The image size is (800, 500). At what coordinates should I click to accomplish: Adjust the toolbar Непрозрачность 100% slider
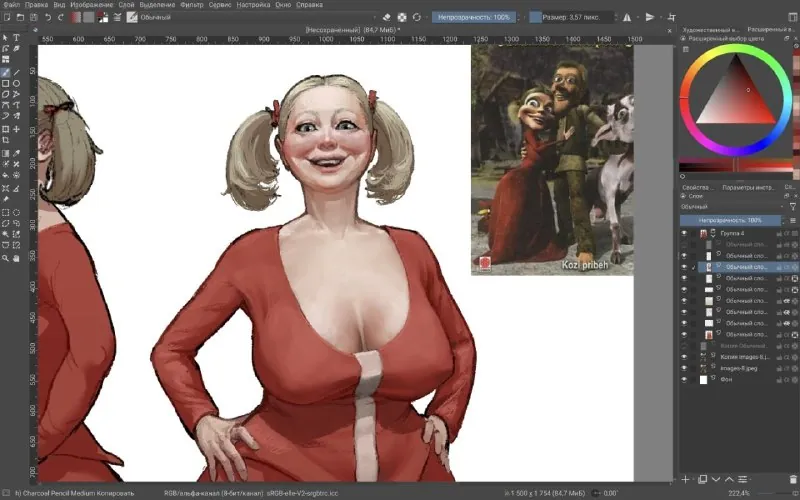(474, 17)
